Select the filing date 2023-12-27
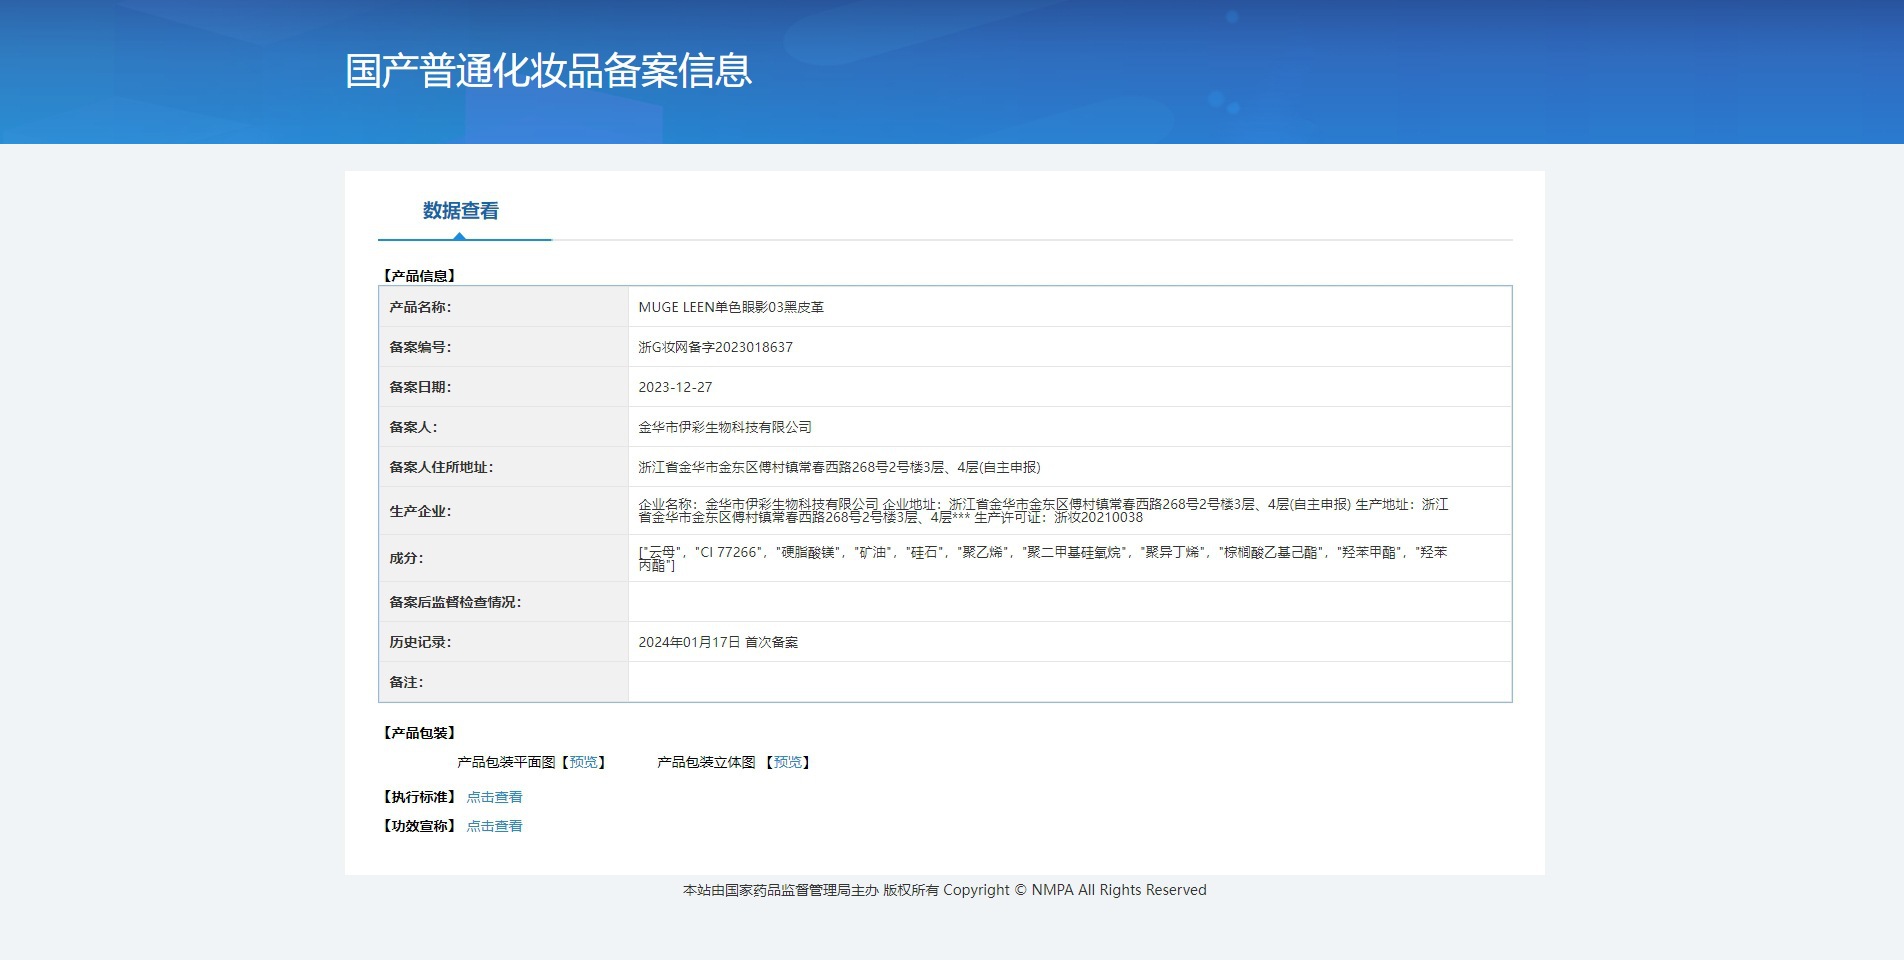This screenshot has height=960, width=1904. (675, 387)
